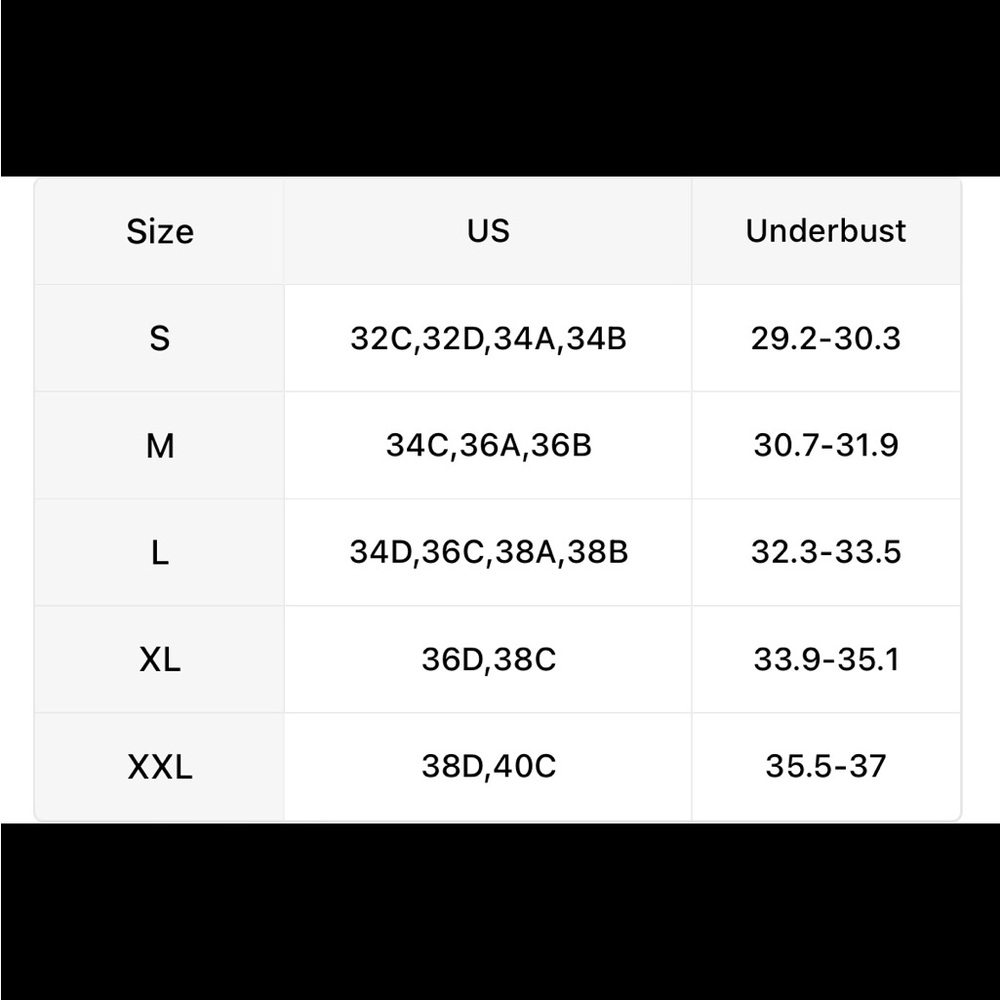Viewport: 1000px width, 1000px height.
Task: Click the 30.7-31.9 underbust value
Action: click(825, 445)
